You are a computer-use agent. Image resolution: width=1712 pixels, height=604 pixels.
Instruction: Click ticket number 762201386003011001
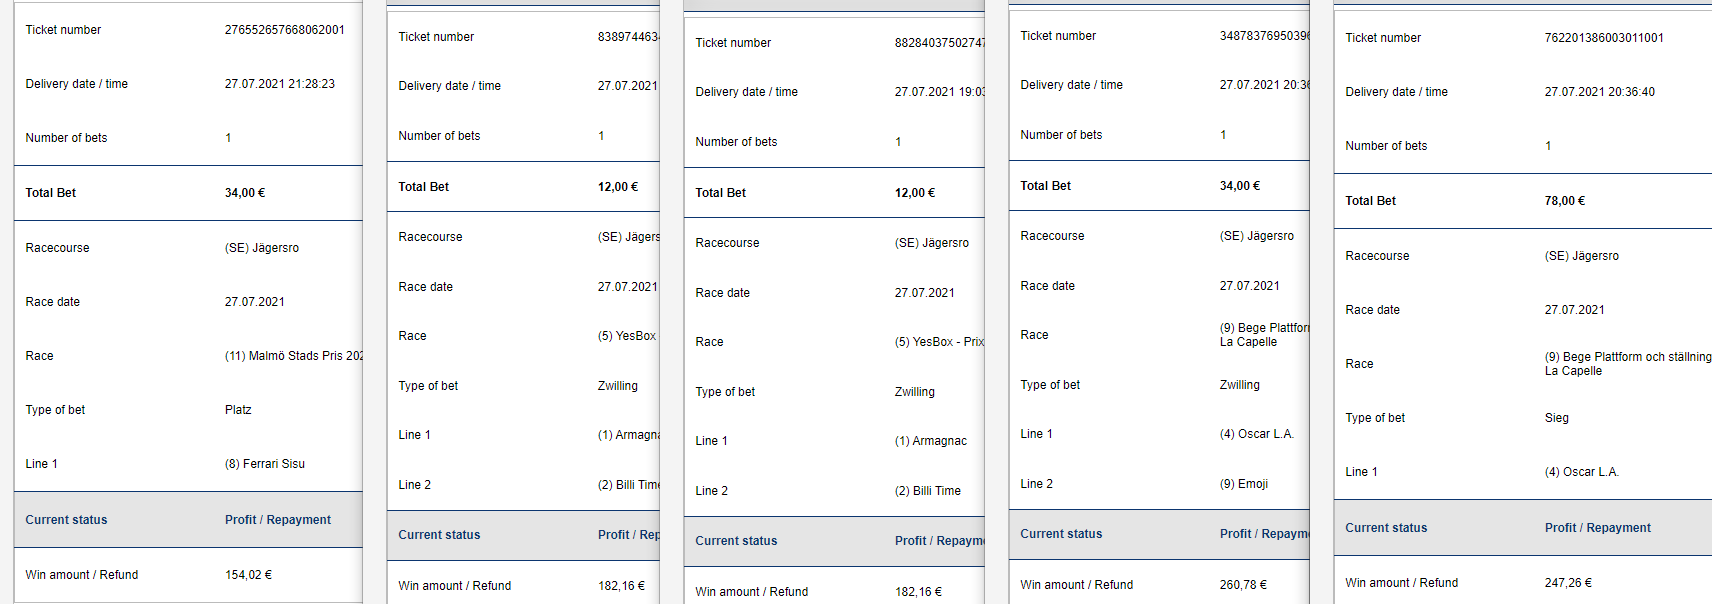[1603, 38]
